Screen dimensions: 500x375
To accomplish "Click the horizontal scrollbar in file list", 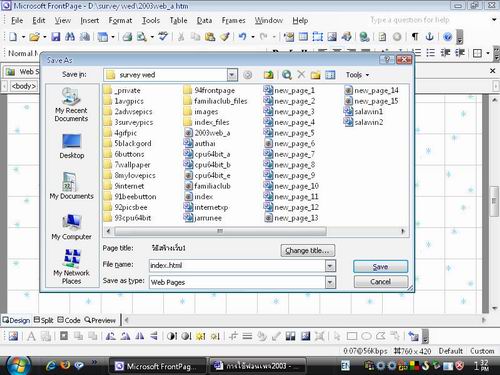I will [x=220, y=231].
